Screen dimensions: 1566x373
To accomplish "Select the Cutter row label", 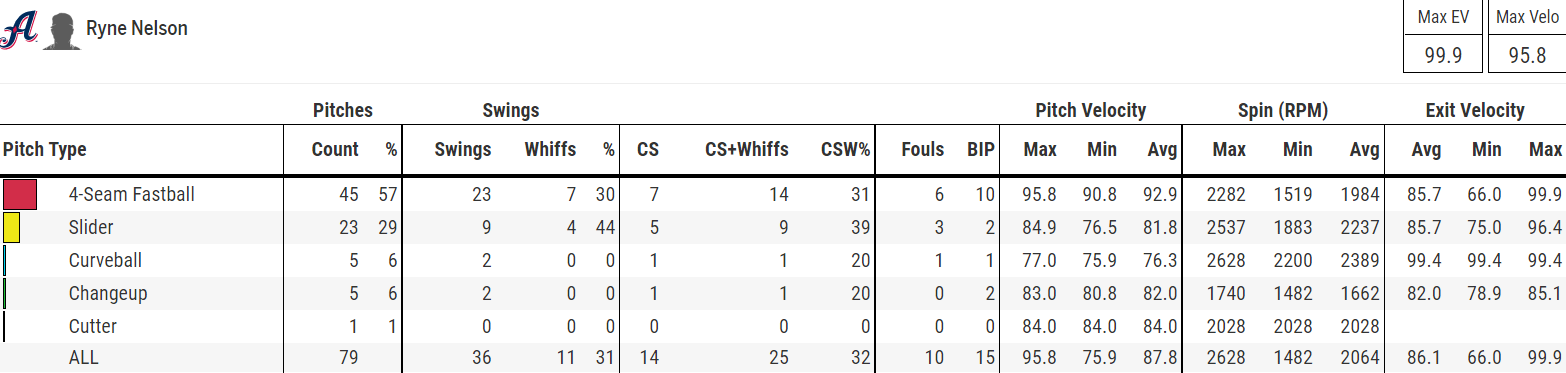I will pos(93,326).
